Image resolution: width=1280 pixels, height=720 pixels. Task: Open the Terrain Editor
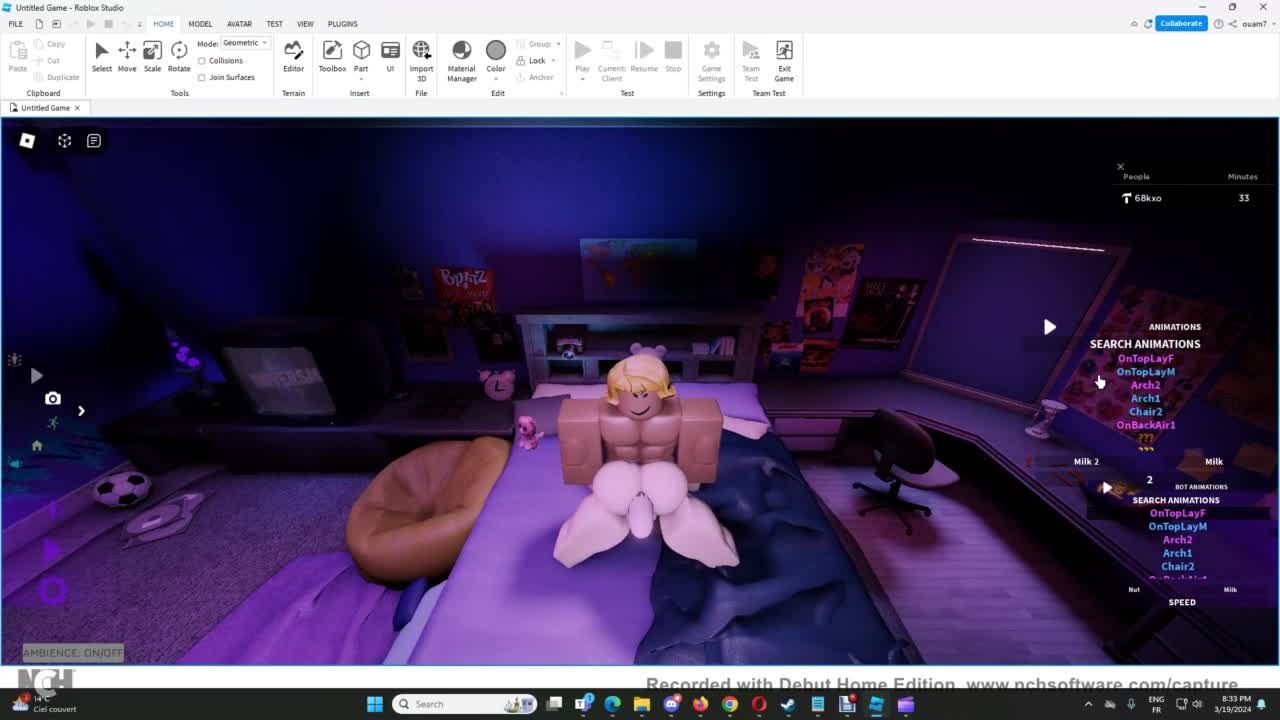[293, 56]
